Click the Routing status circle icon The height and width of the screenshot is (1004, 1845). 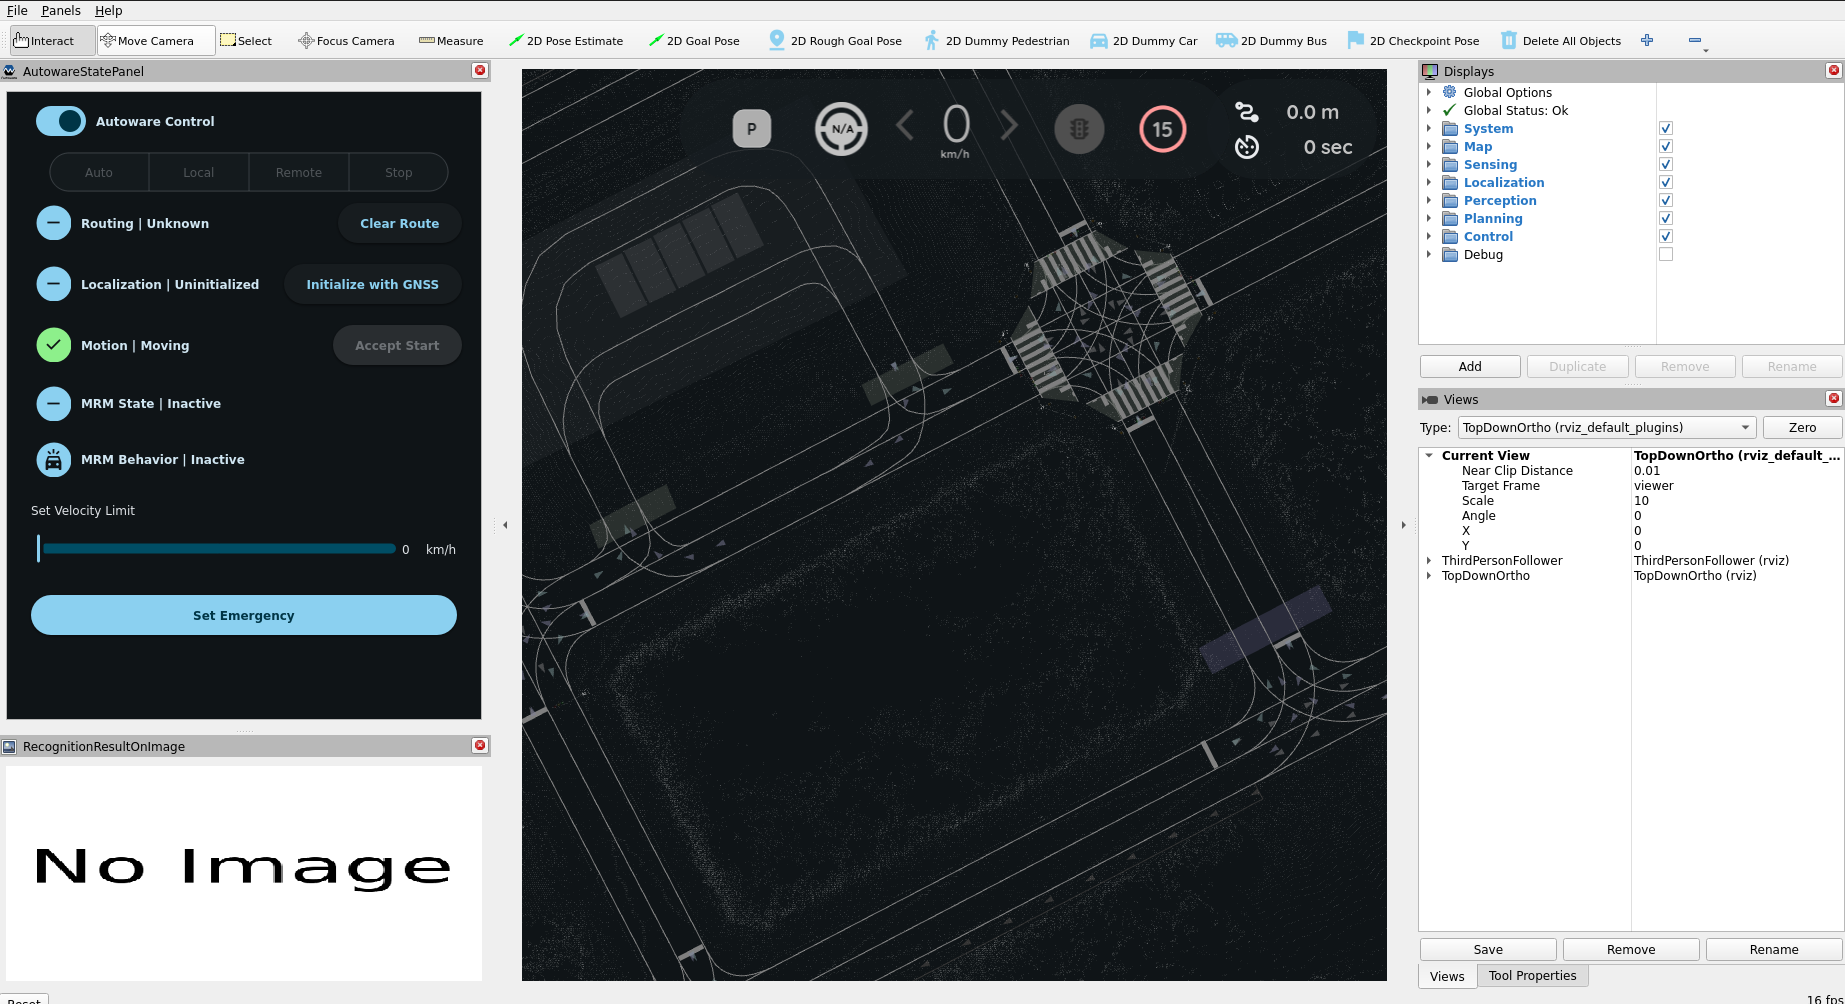pos(54,223)
